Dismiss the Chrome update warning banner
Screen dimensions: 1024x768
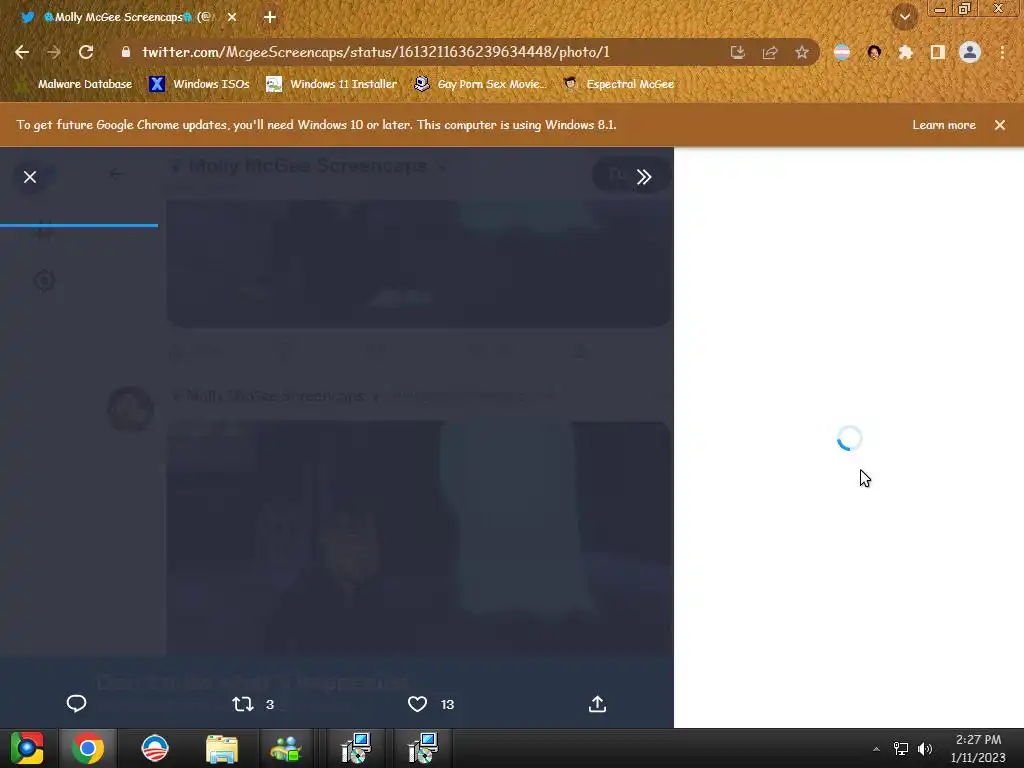(1000, 125)
